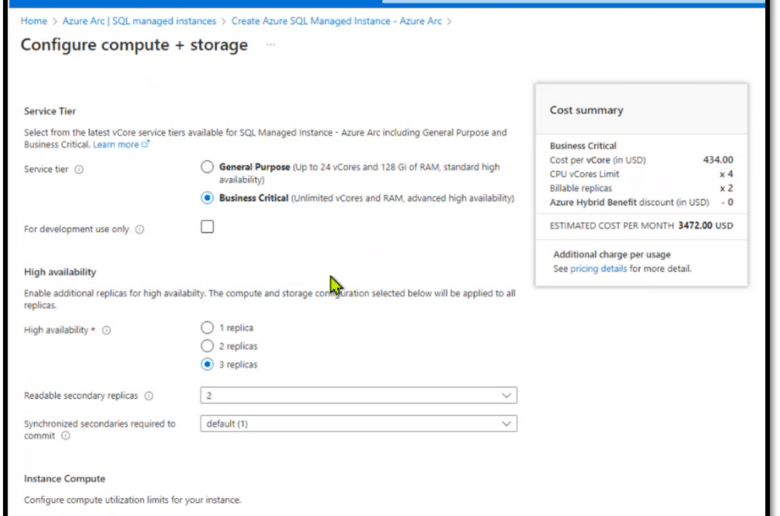Open the Learn more link
This screenshot has width=780, height=516.
click(x=116, y=145)
